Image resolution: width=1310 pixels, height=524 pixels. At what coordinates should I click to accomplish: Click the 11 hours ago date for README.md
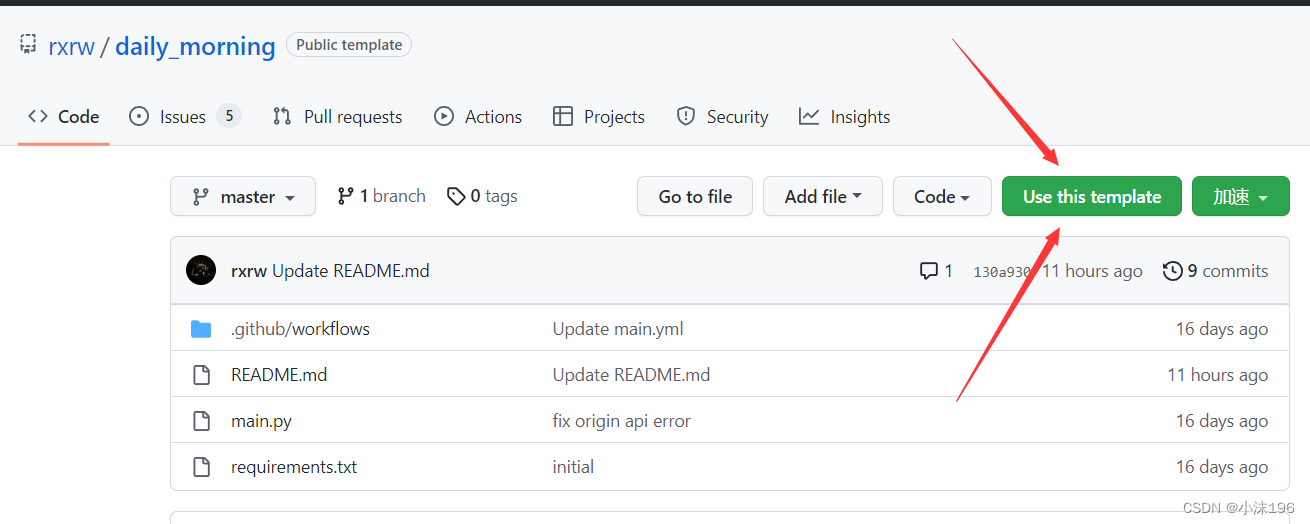(x=1218, y=375)
